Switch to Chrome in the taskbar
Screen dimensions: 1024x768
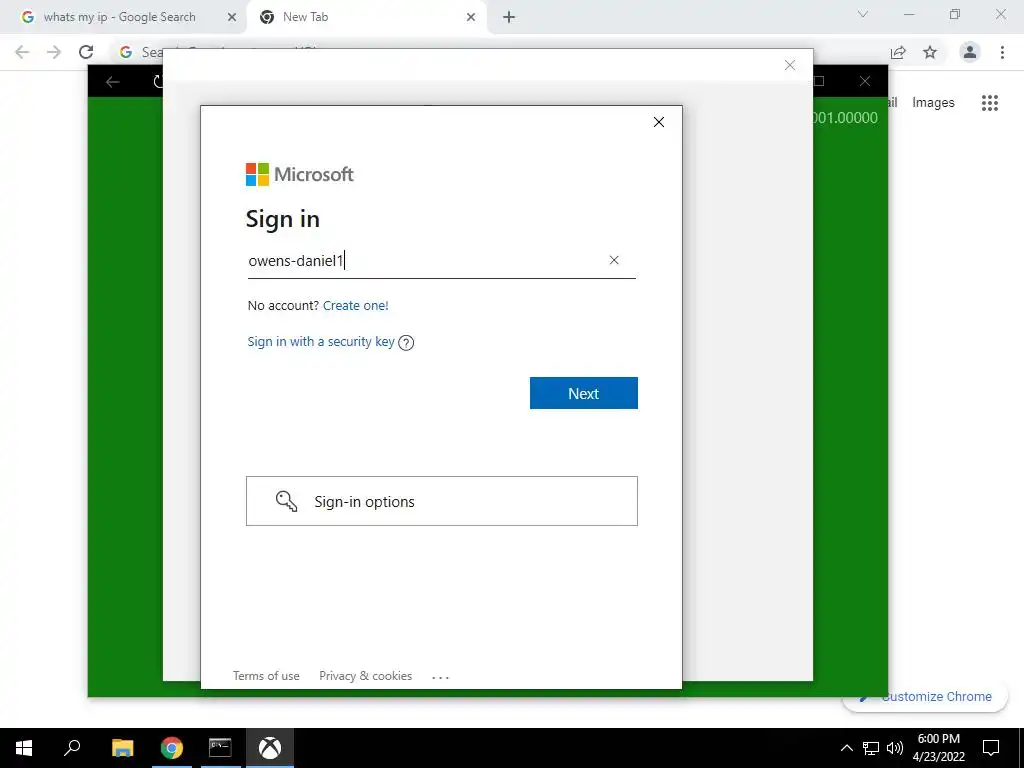click(172, 748)
